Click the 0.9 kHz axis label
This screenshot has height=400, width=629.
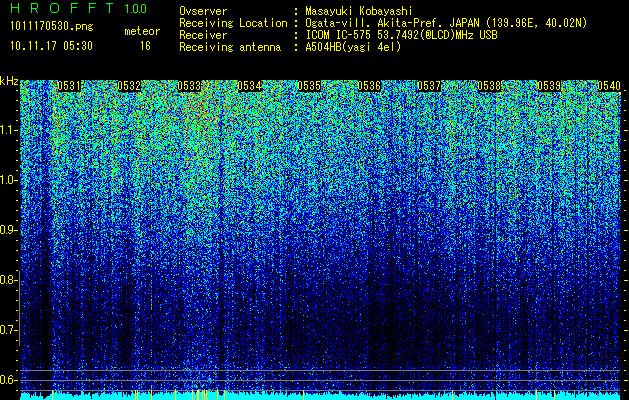coord(8,230)
